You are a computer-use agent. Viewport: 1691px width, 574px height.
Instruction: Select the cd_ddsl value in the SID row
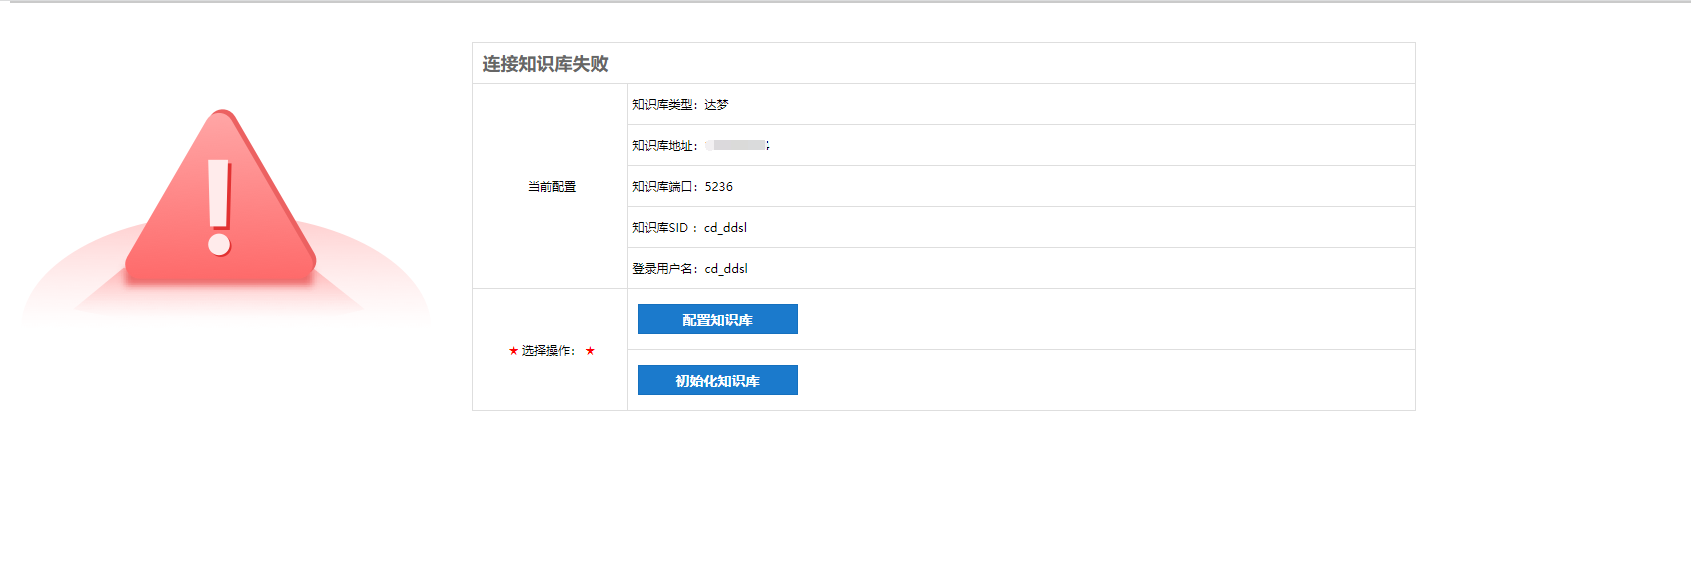click(725, 228)
